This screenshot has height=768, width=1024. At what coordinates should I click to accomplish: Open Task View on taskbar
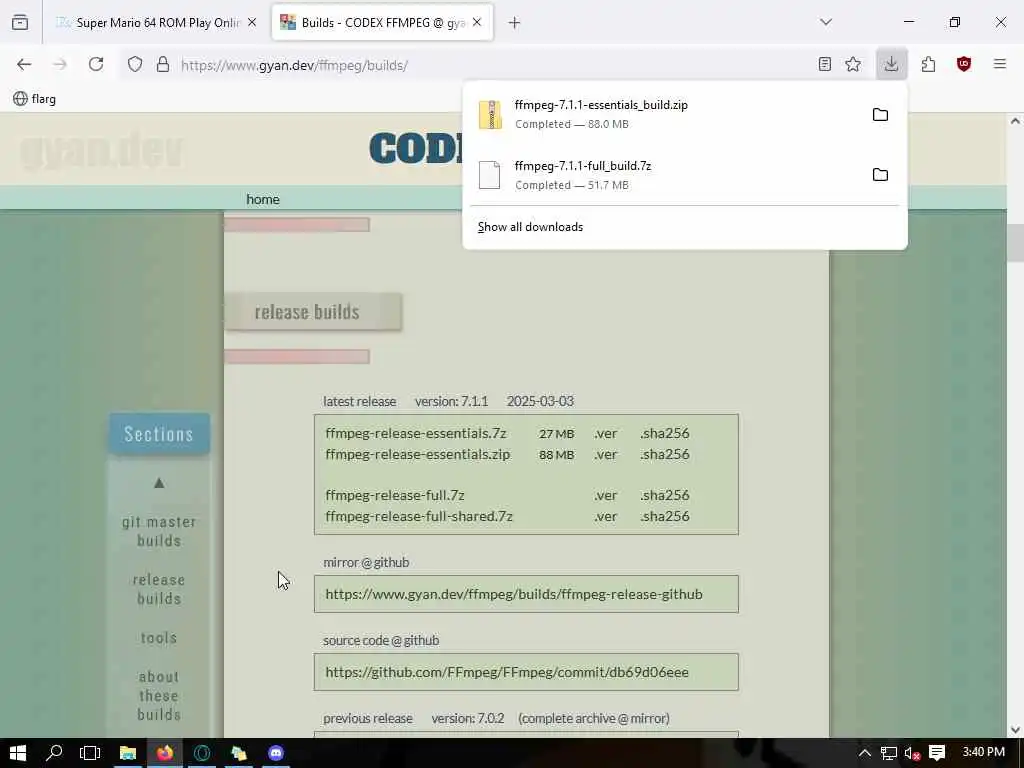coord(90,753)
